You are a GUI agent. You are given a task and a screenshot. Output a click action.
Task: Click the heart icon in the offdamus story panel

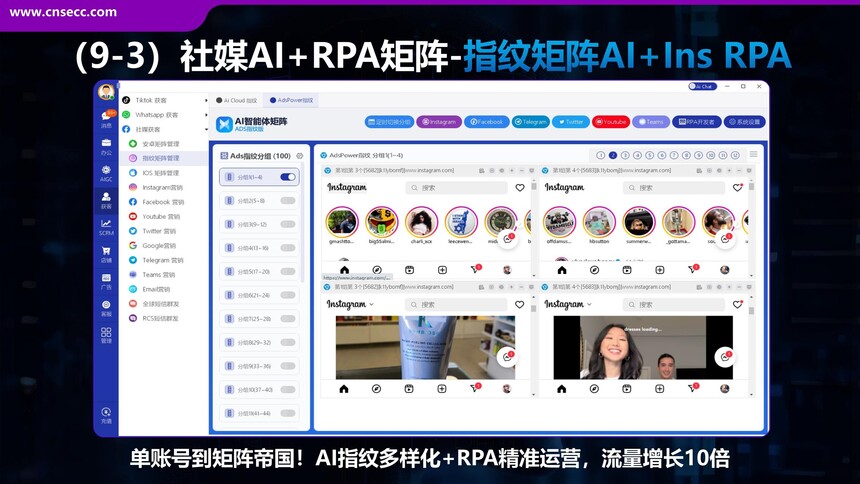click(x=737, y=188)
